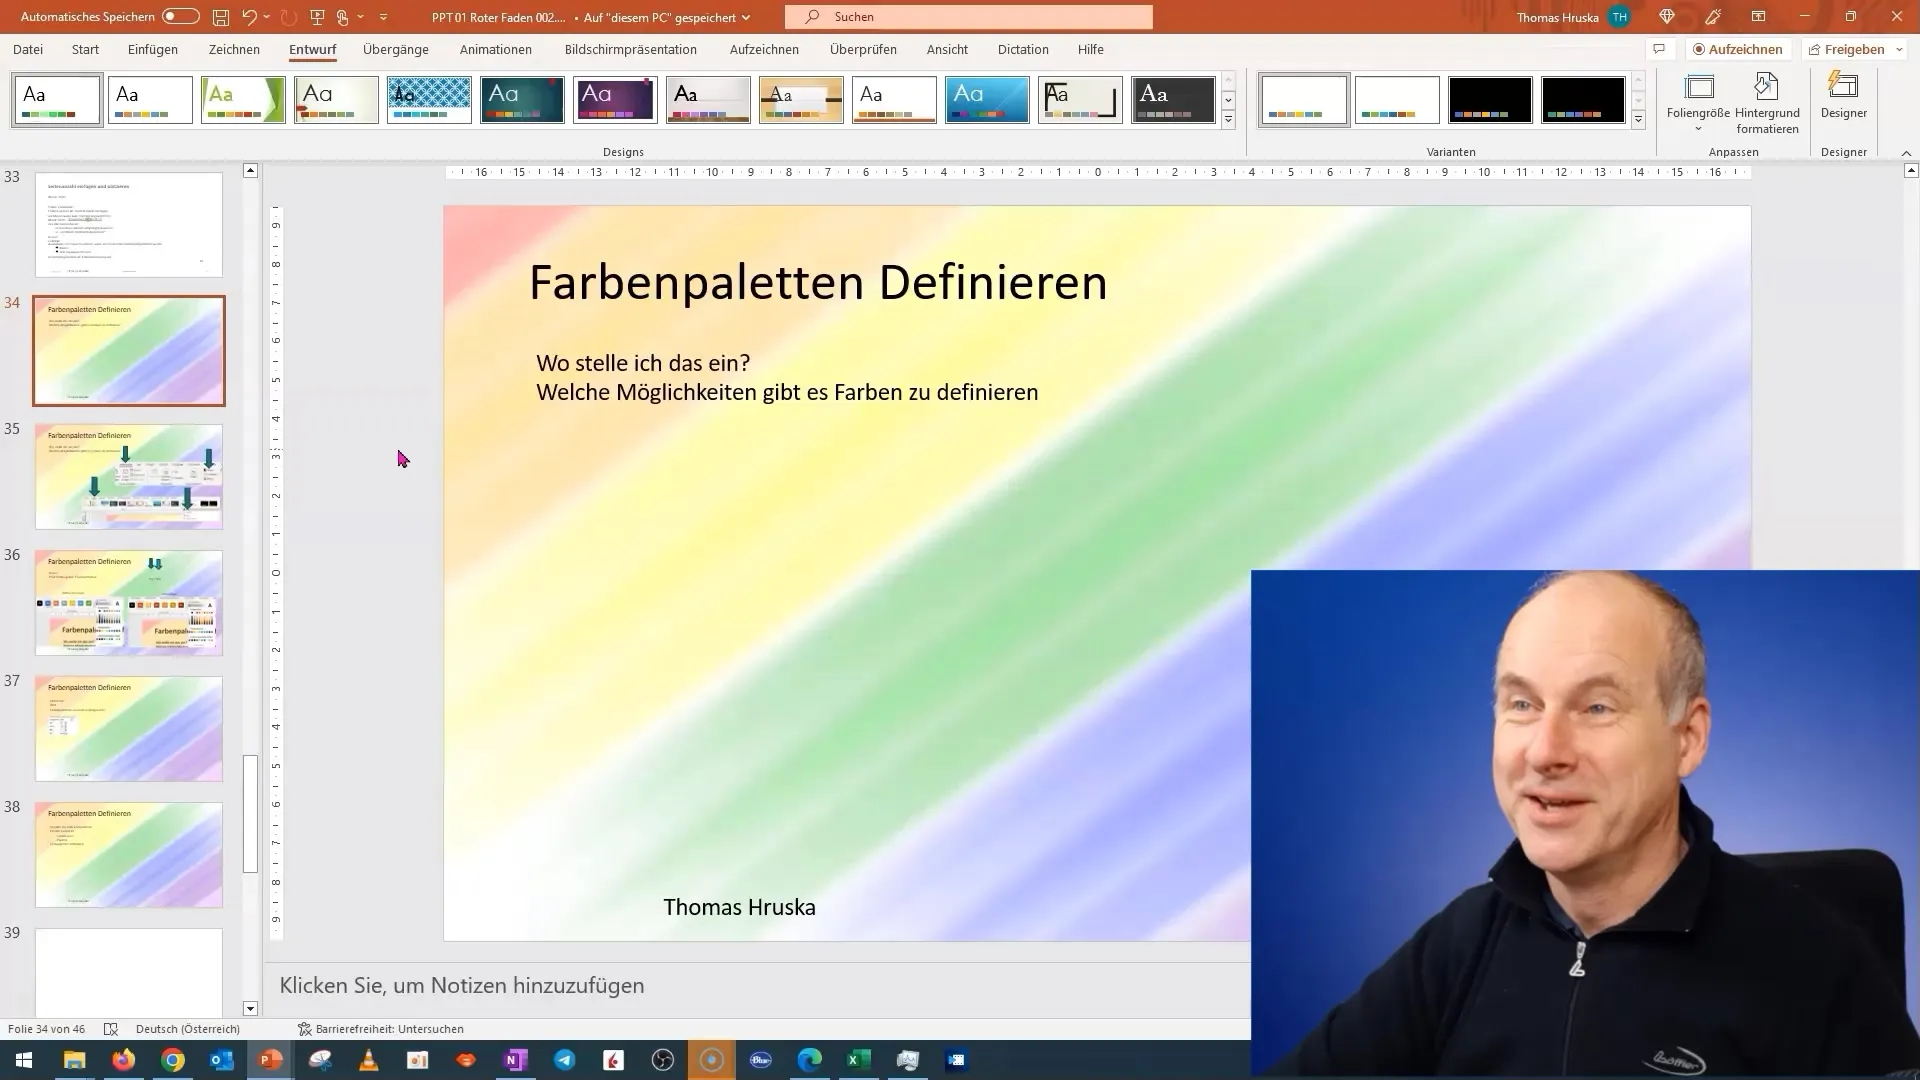
Task: Apply the green arrow design theme
Action: (243, 100)
